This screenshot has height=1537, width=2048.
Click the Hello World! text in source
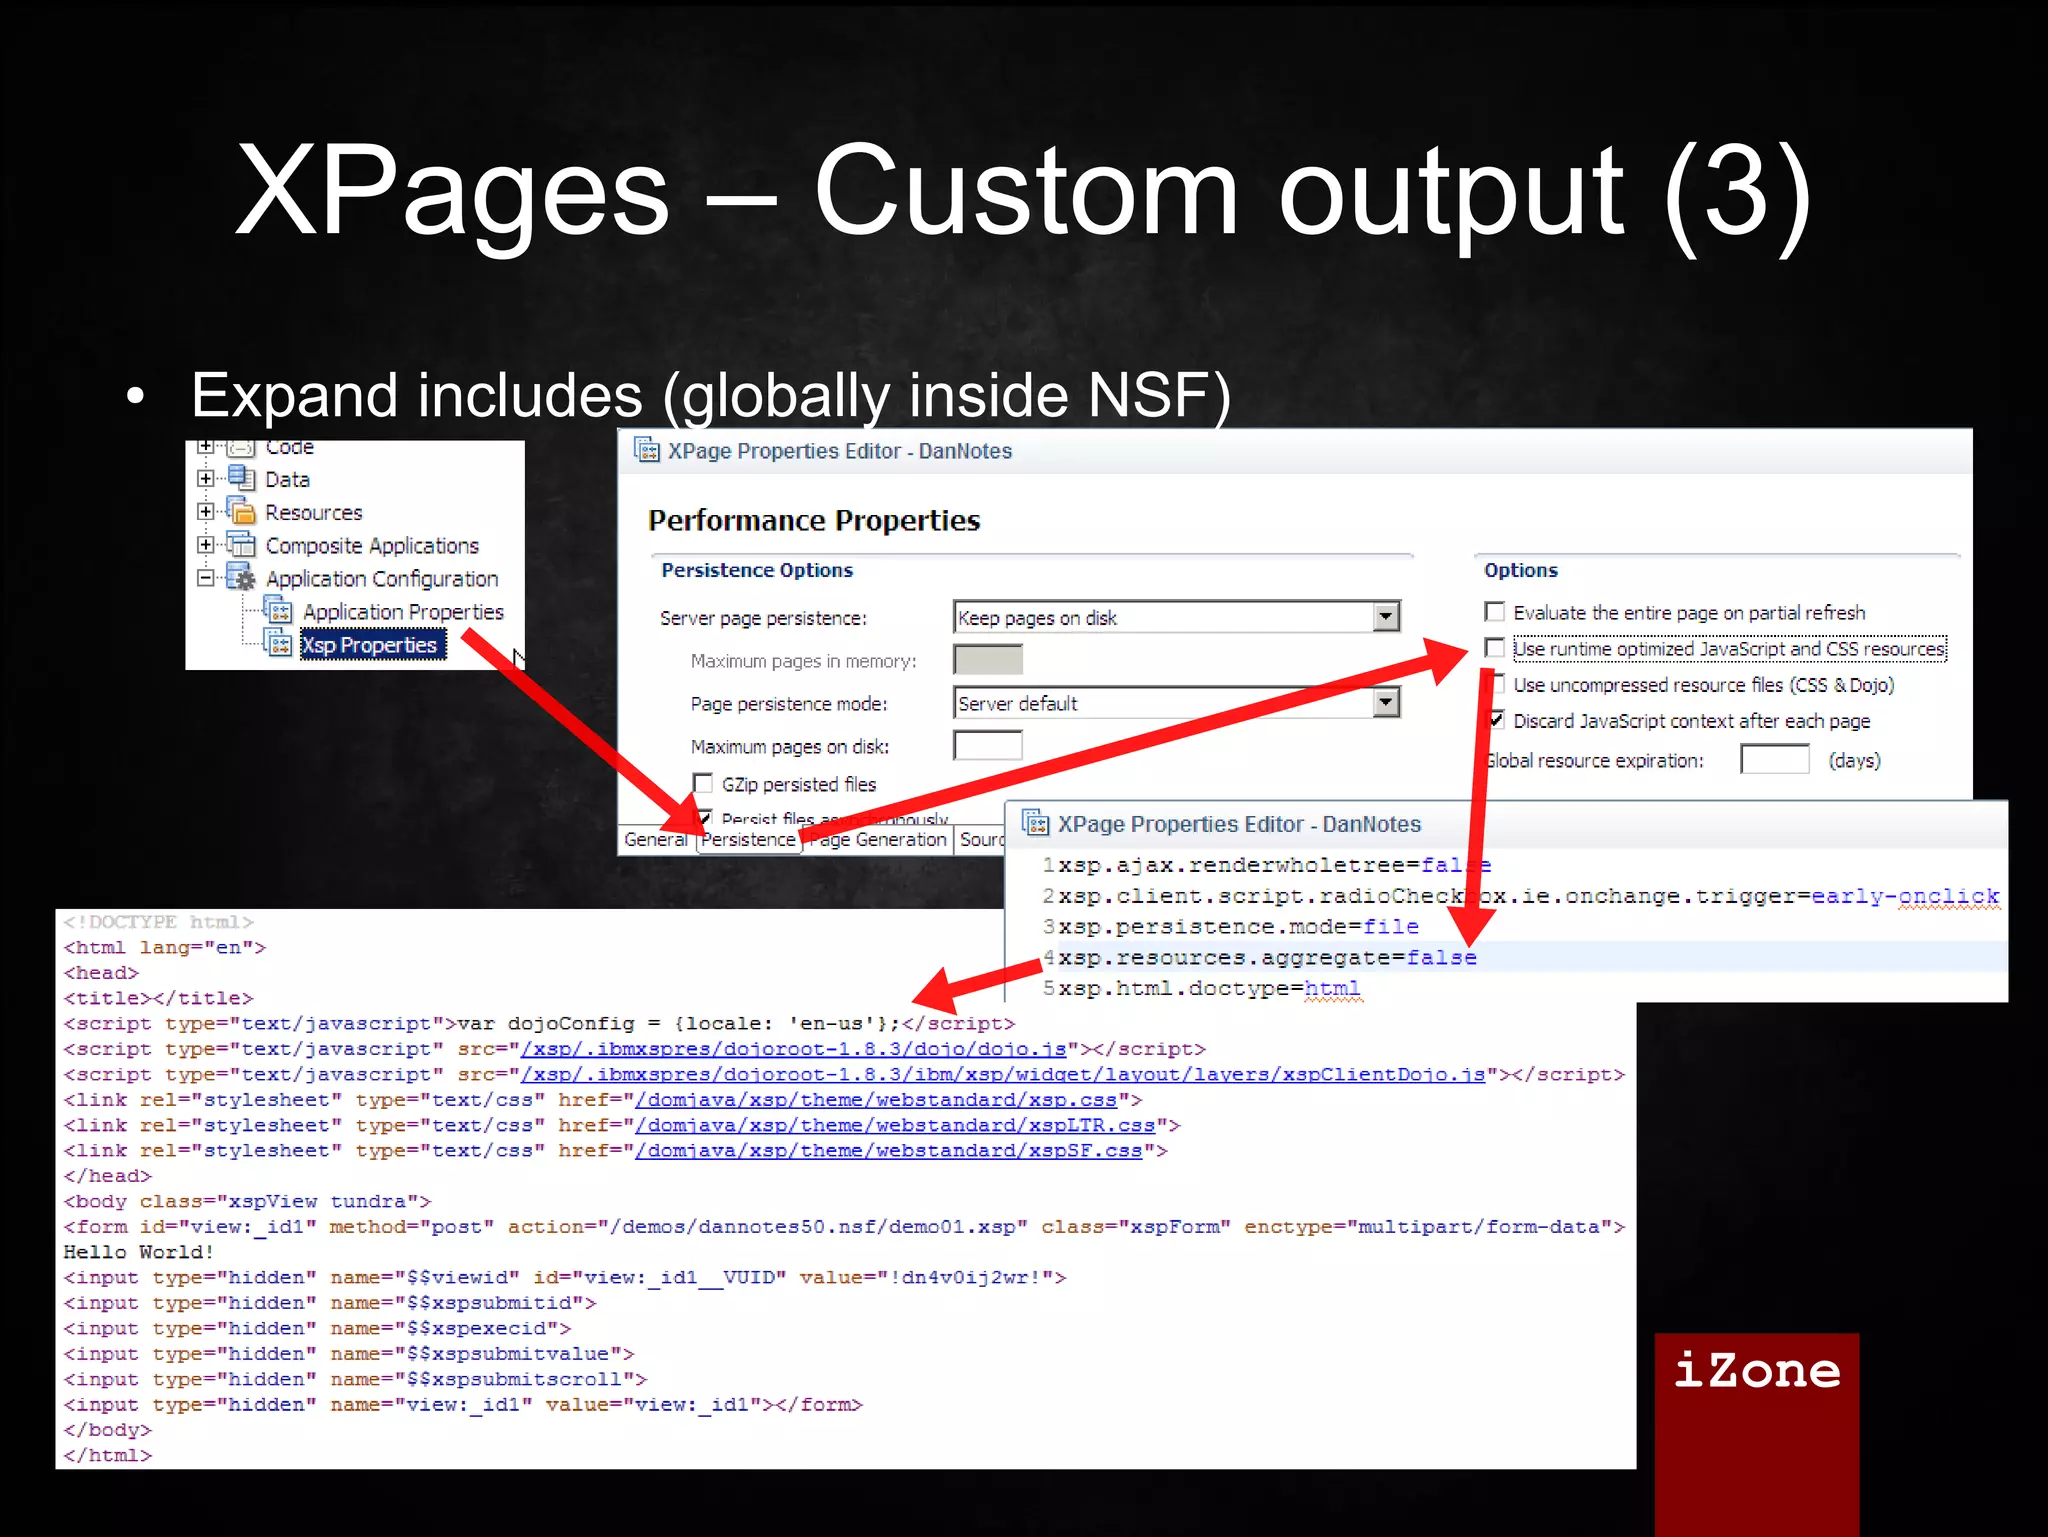(138, 1252)
